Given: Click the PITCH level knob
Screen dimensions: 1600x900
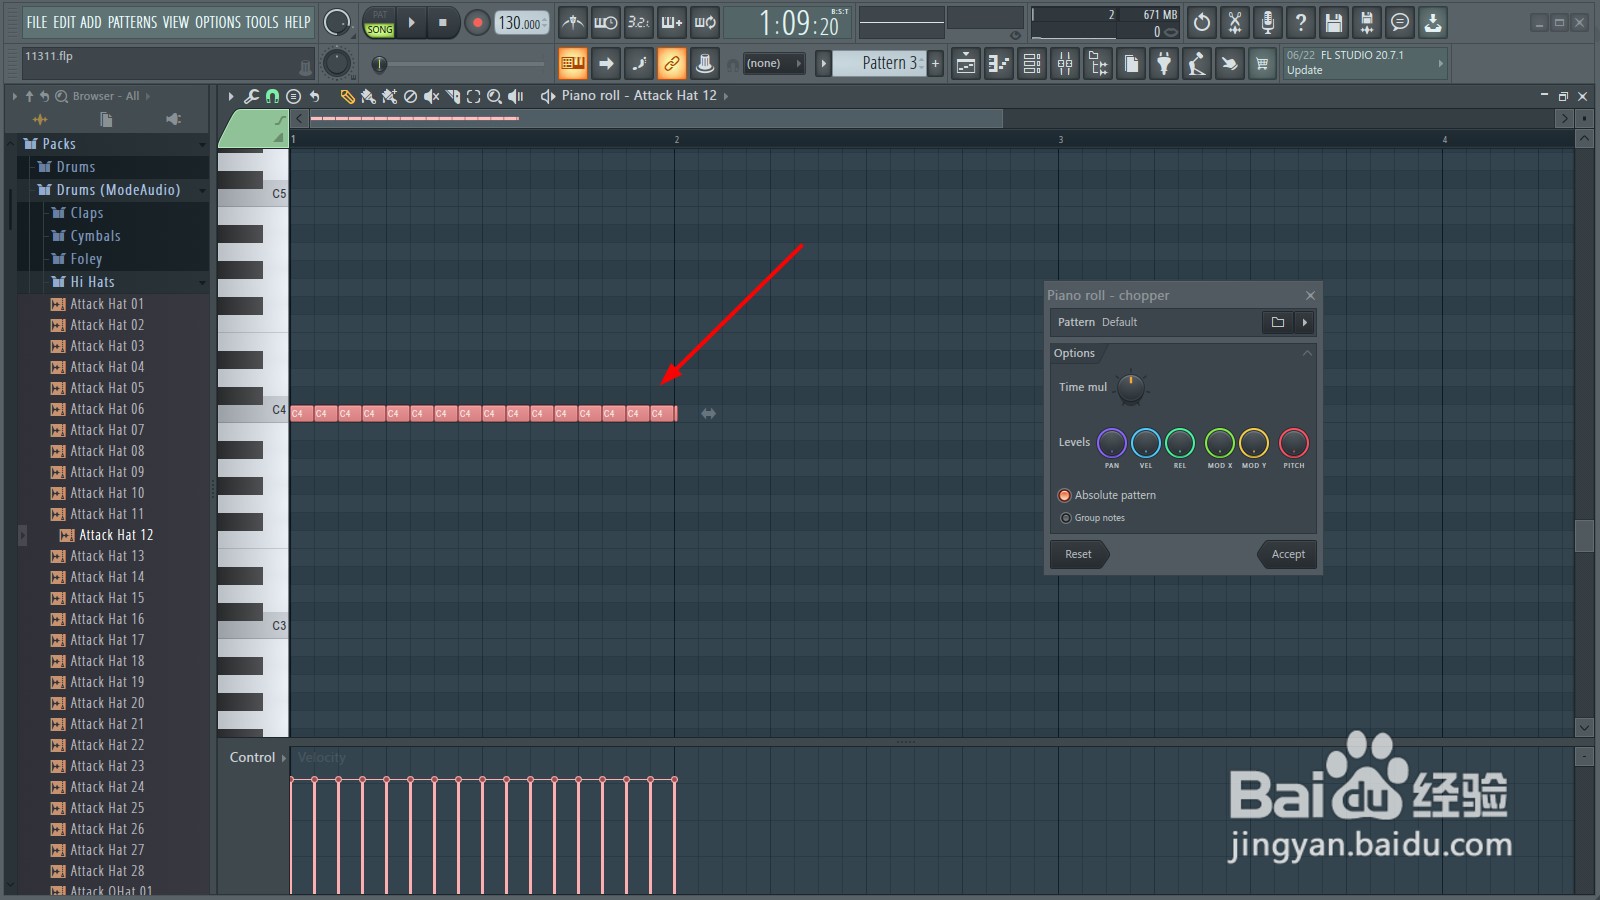Looking at the screenshot, I should pyautogui.click(x=1294, y=442).
